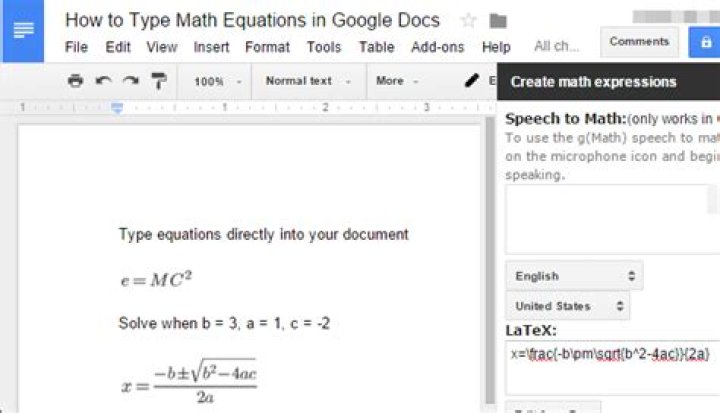Redo the last action
The width and height of the screenshot is (720, 413).
pos(130,81)
